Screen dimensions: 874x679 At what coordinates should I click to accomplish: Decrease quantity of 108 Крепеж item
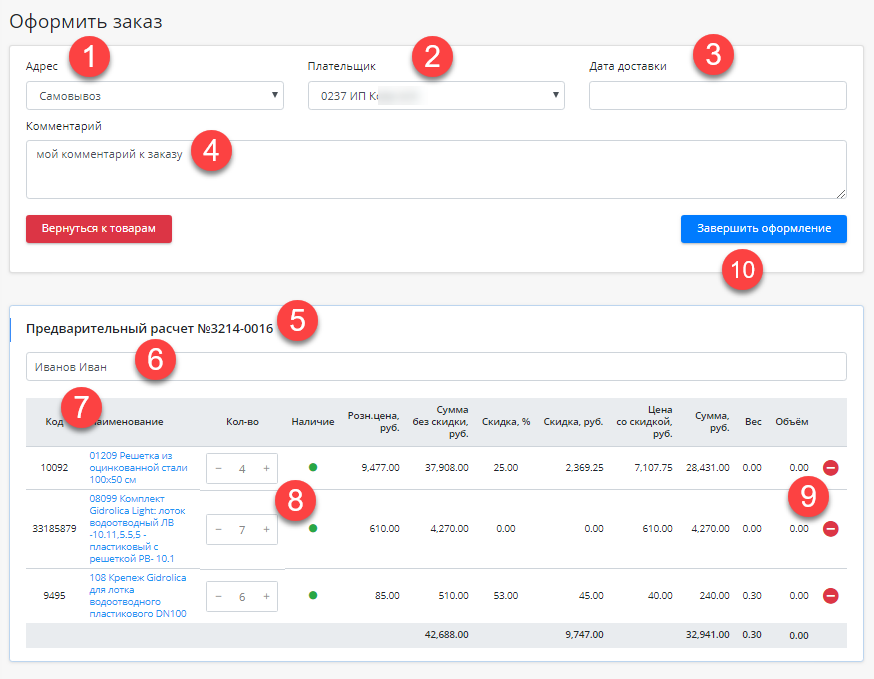(x=219, y=597)
